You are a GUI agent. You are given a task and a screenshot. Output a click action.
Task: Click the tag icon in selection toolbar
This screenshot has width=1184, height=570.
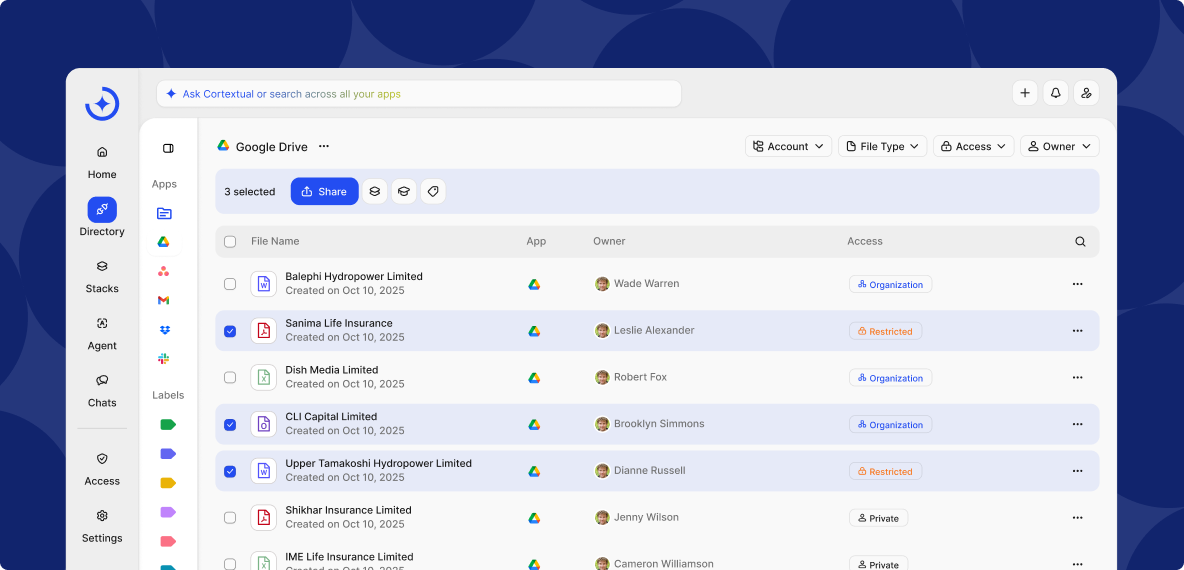click(x=433, y=191)
